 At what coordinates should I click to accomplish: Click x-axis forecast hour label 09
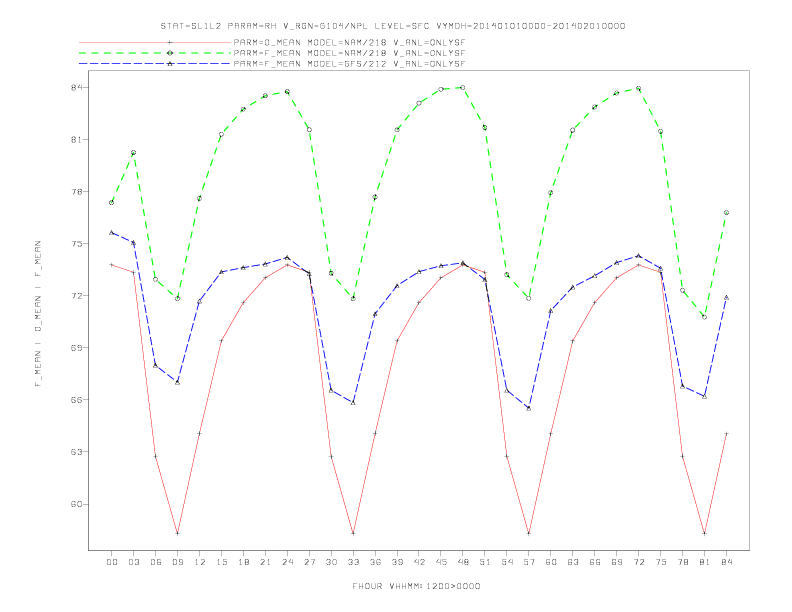coord(177,562)
